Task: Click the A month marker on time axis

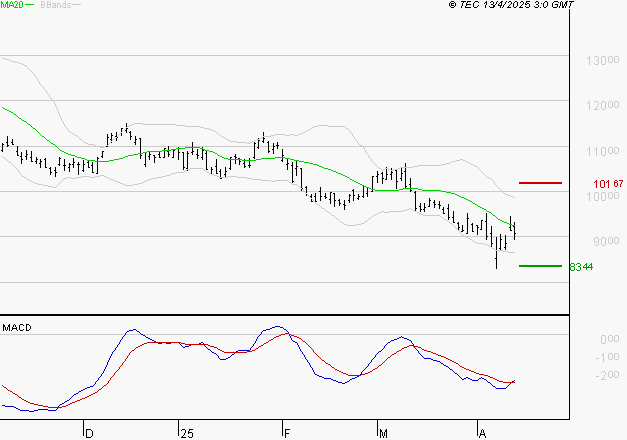Action: (x=482, y=433)
